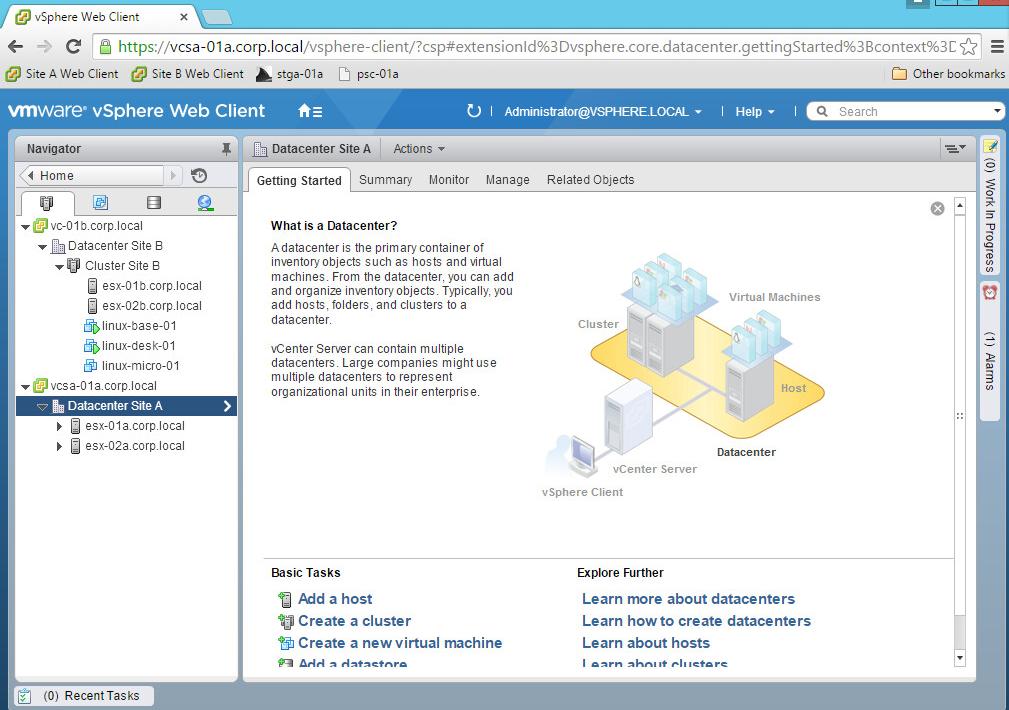Open the Hosts and Clusters navigator tab
This screenshot has height=710, width=1009.
(46, 203)
